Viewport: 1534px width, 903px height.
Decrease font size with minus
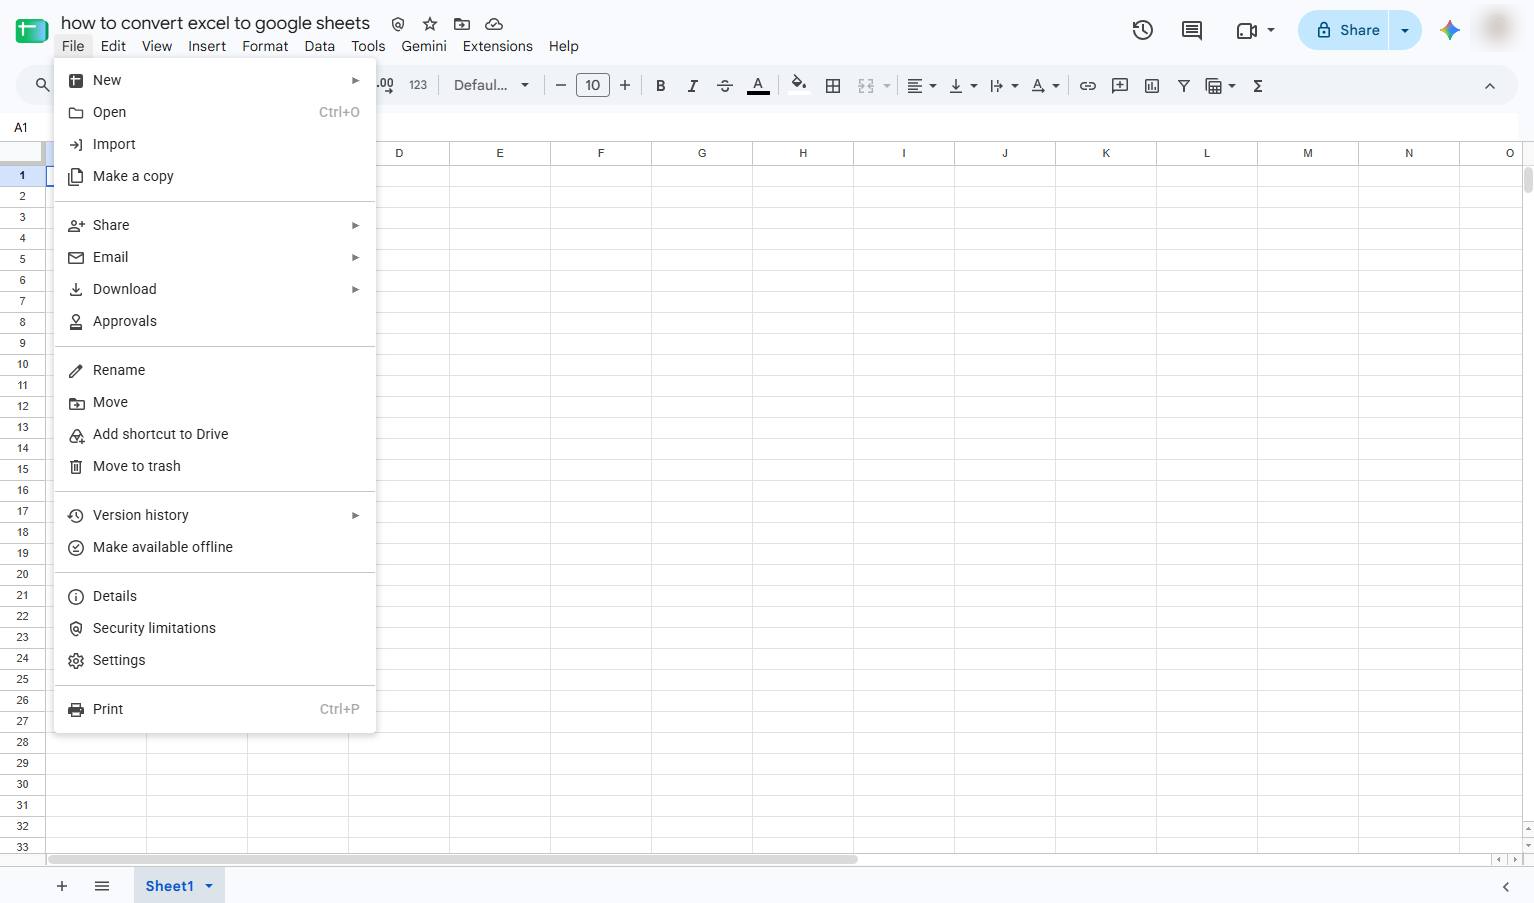coord(560,86)
